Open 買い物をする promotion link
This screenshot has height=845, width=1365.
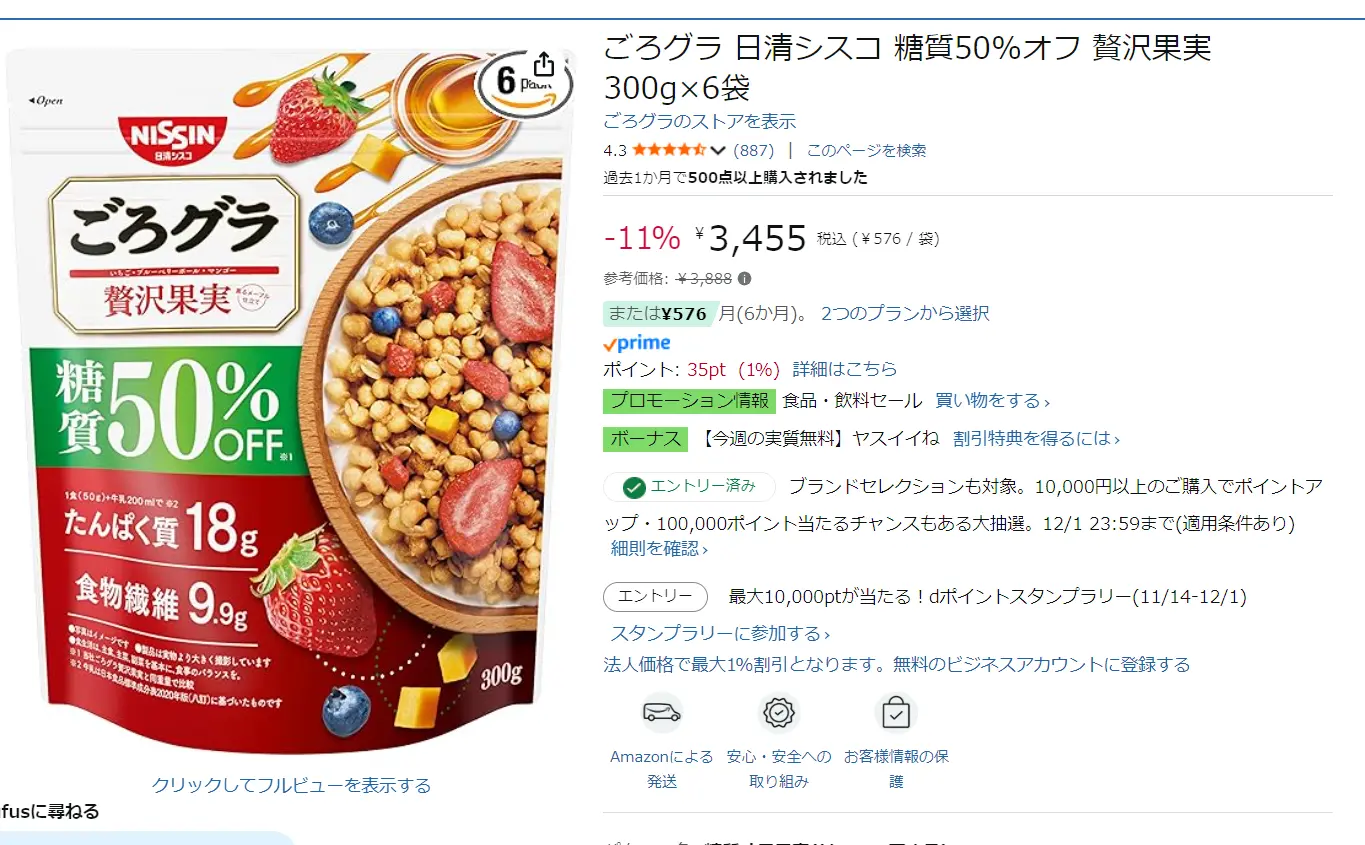click(992, 401)
